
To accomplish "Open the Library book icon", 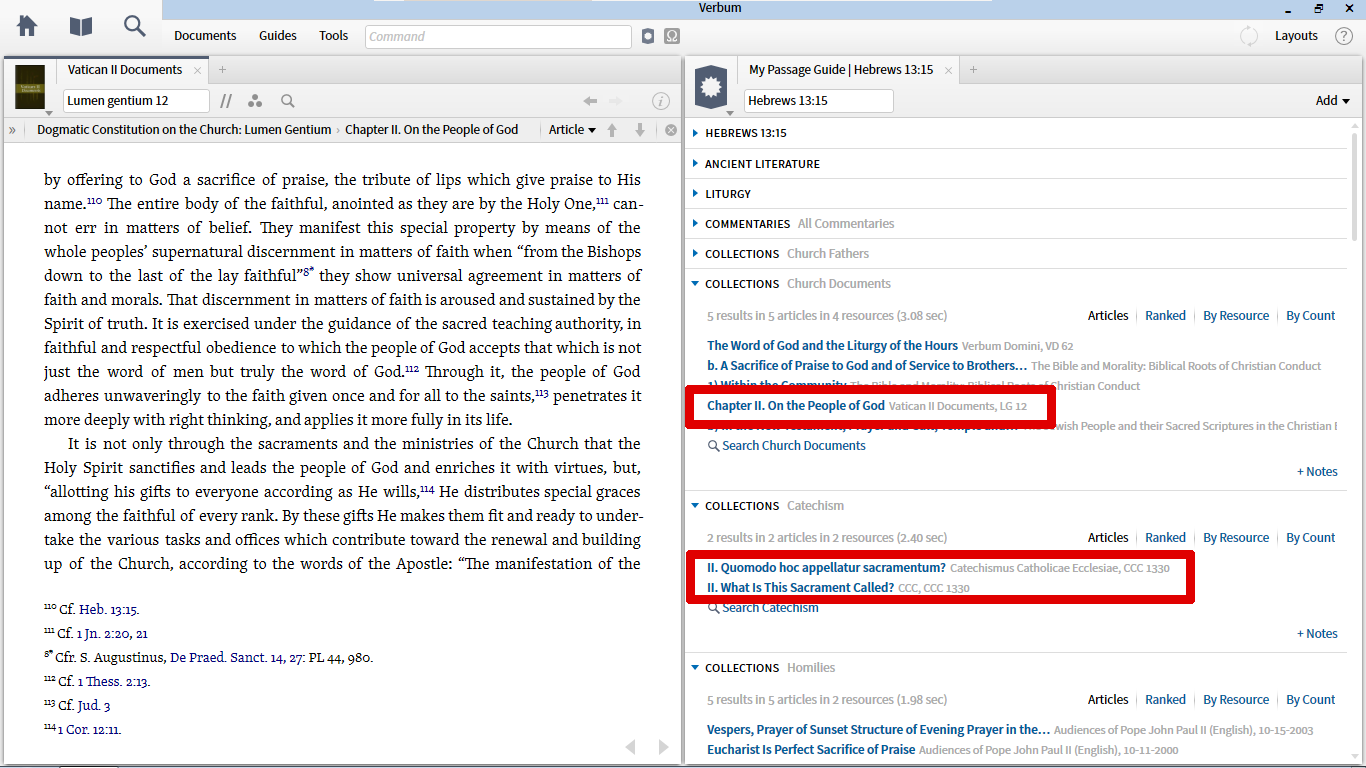I will [x=81, y=26].
